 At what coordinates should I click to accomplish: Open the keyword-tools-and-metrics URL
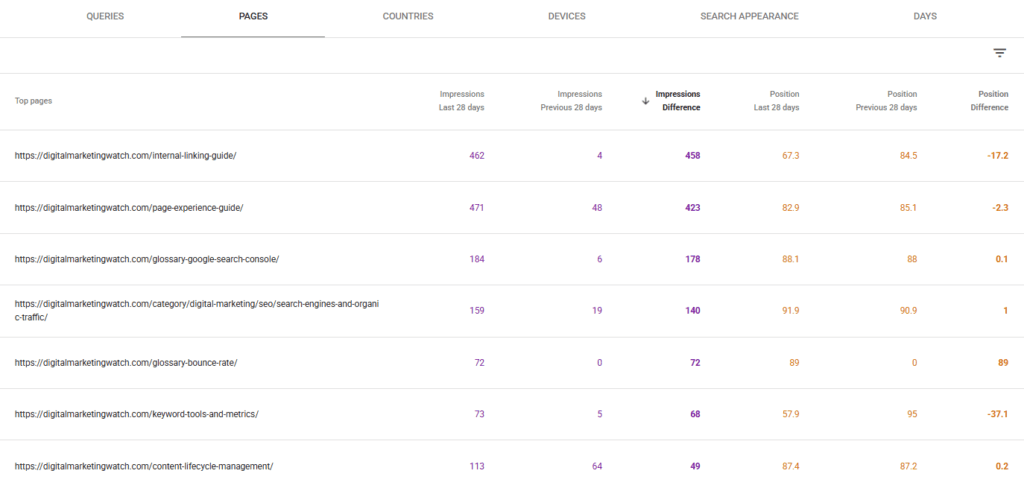click(136, 414)
